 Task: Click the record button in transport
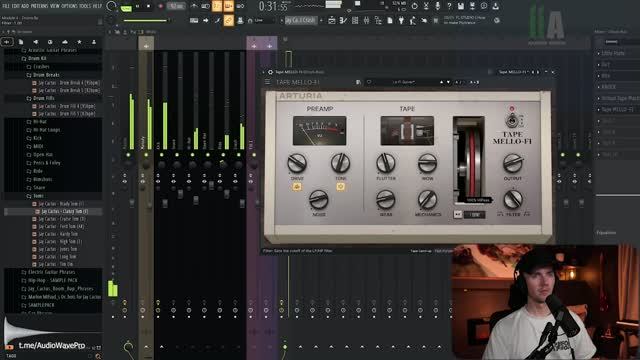[160, 6]
